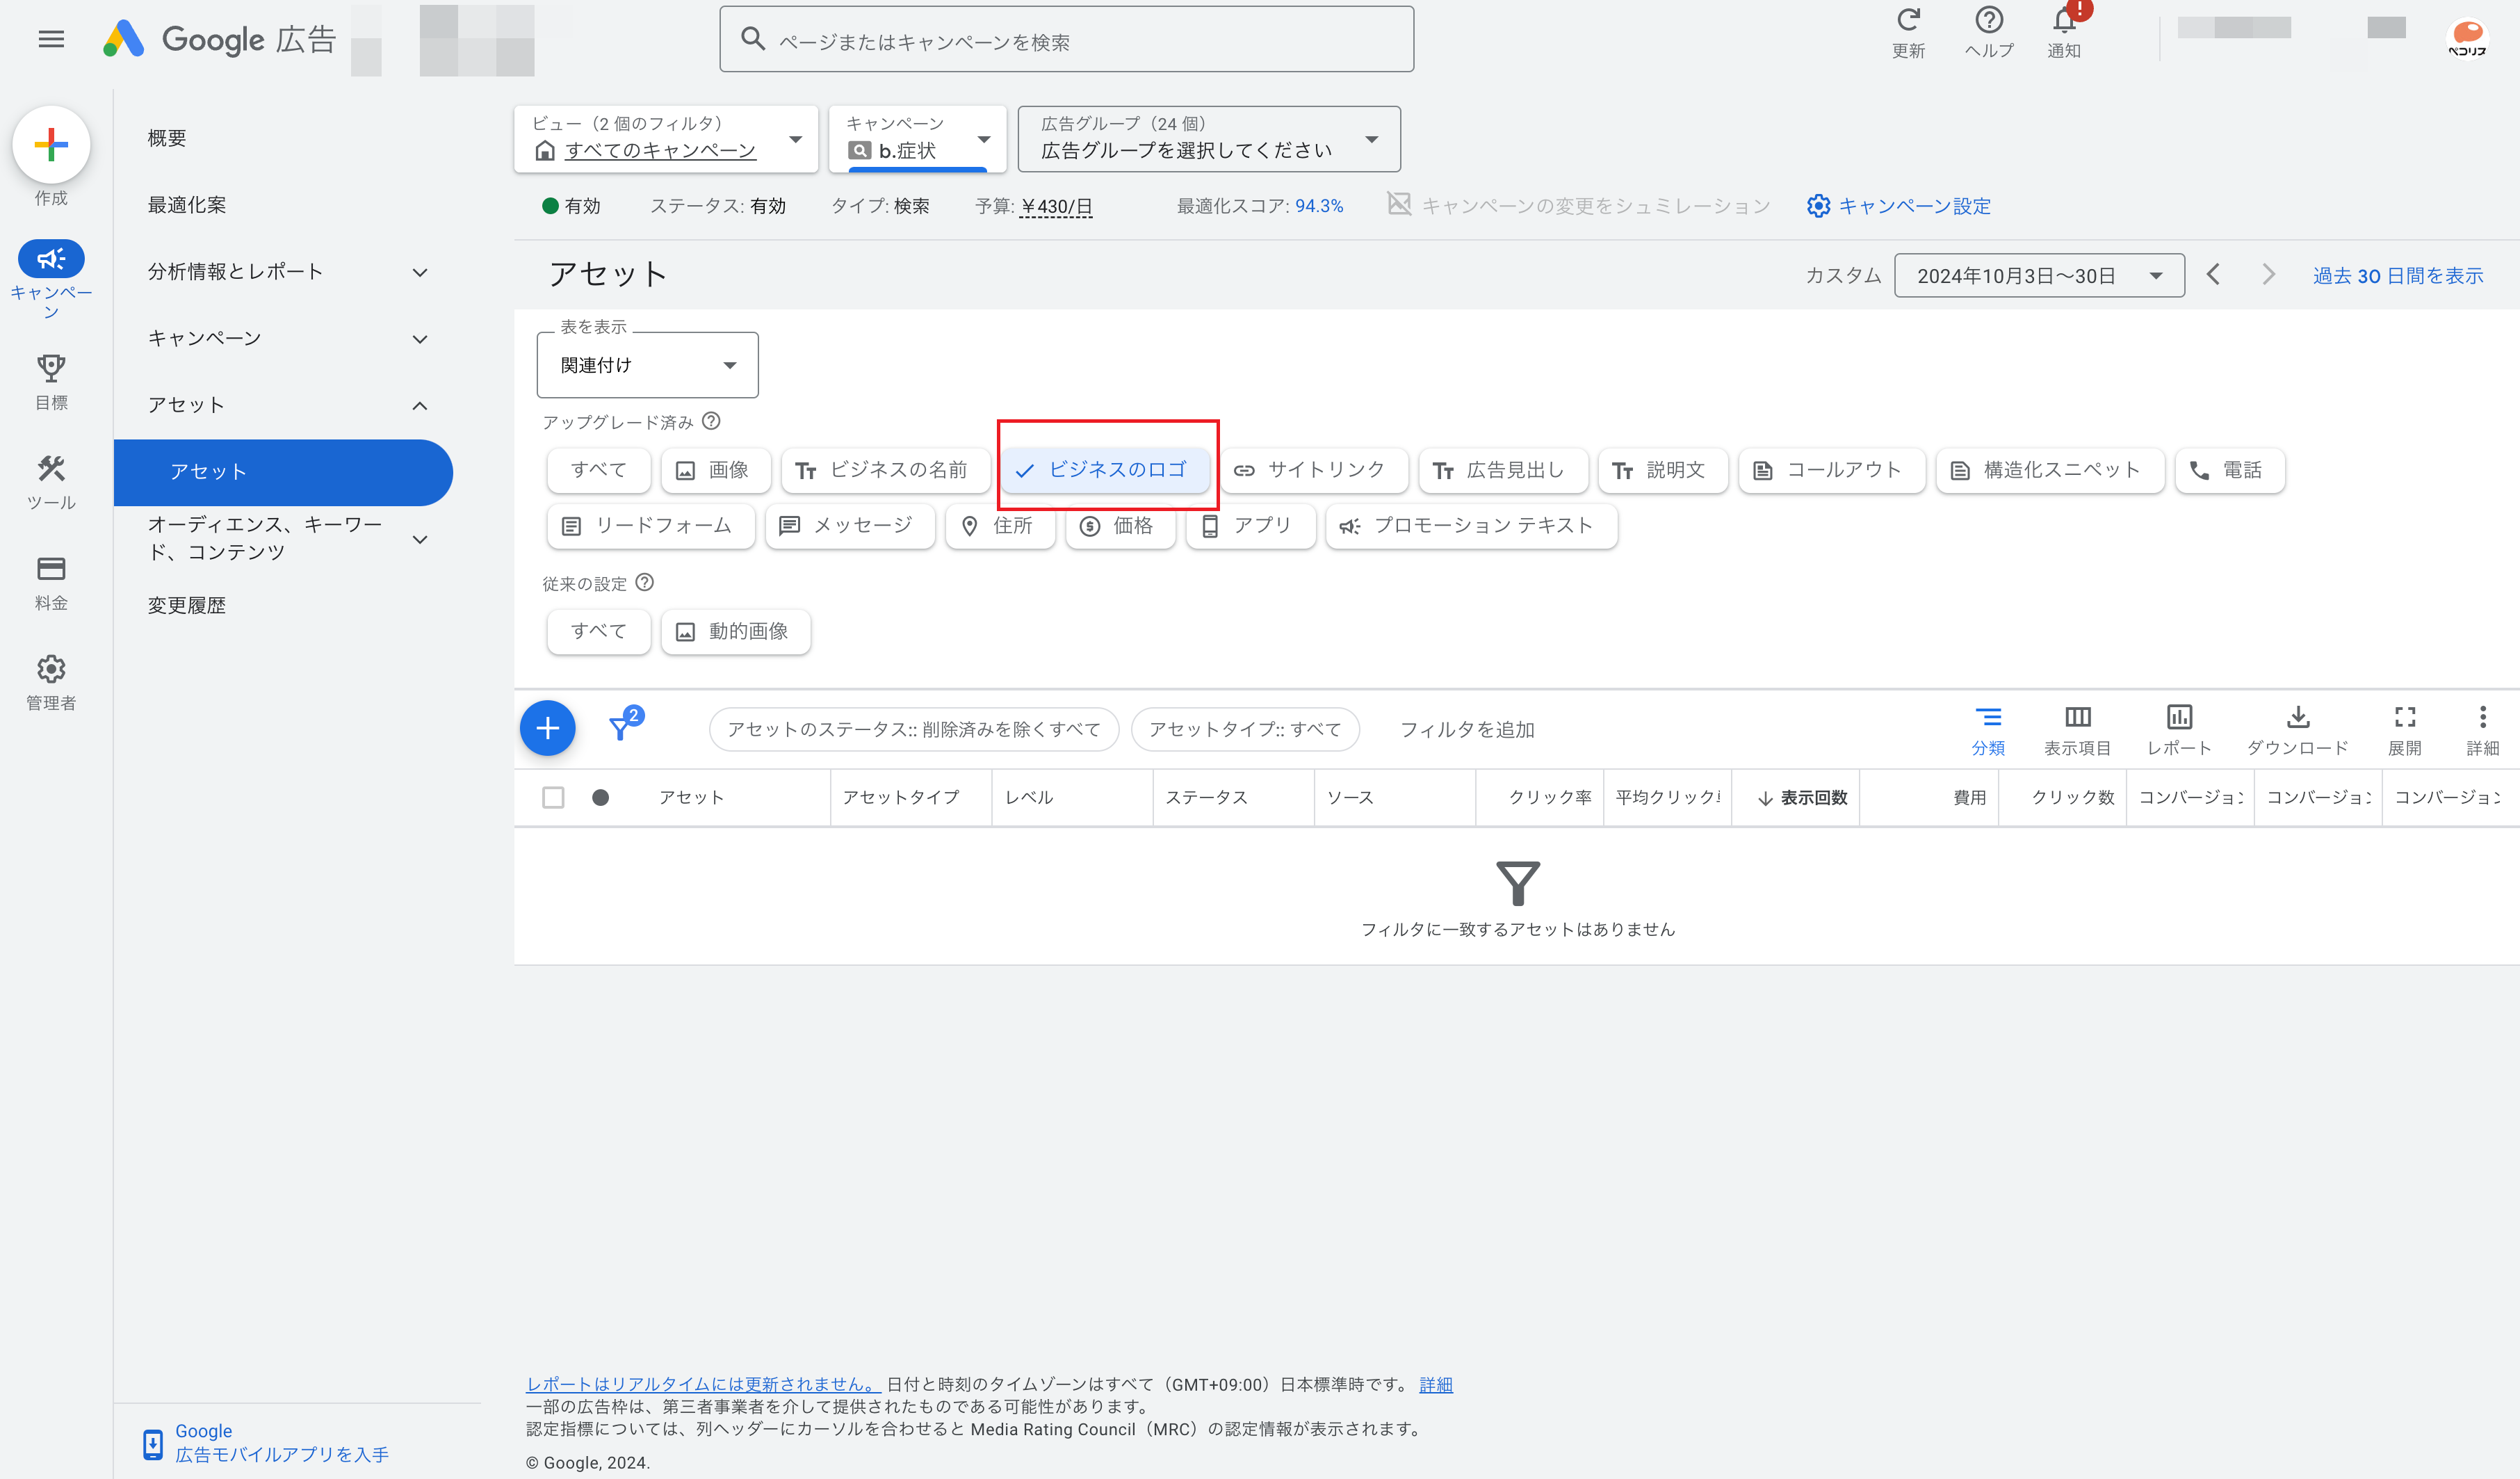This screenshot has width=2520, height=1479.
Task: Click the キャンペーン設定 link
Action: click(x=1899, y=206)
